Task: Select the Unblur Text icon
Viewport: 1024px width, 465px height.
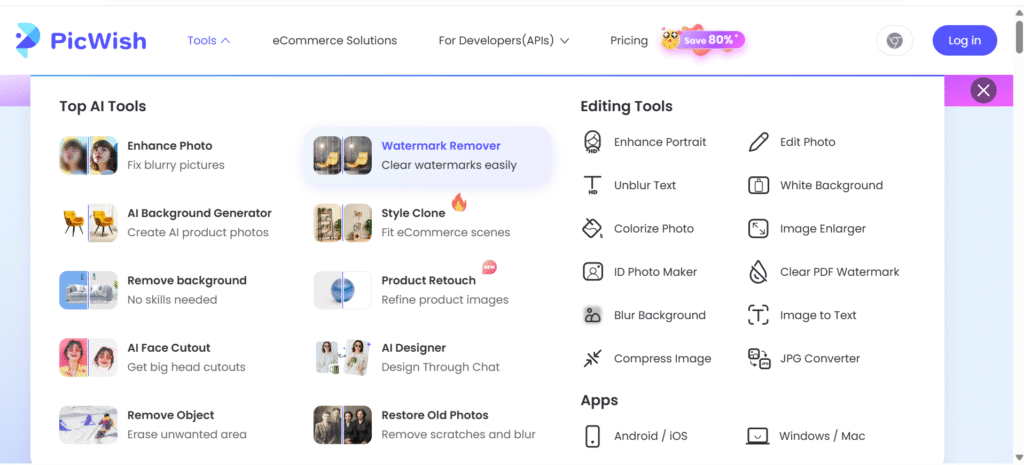Action: [x=593, y=185]
